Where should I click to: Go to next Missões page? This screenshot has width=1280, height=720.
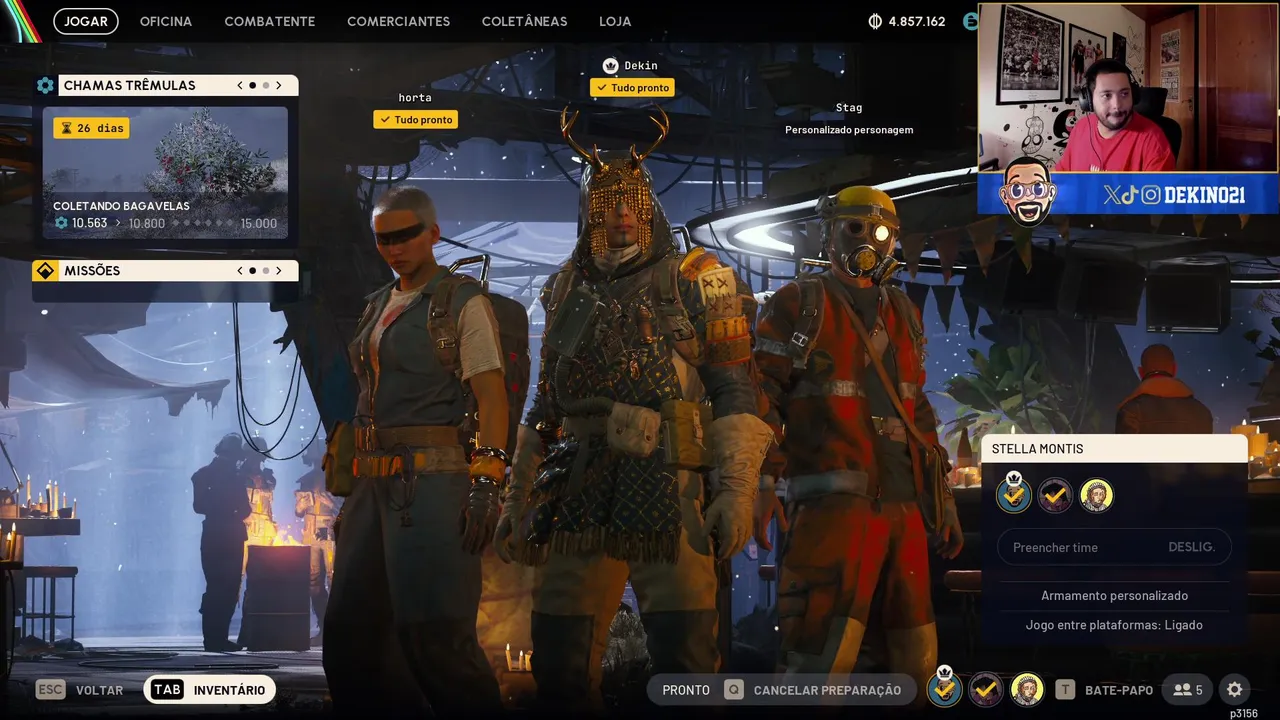279,271
